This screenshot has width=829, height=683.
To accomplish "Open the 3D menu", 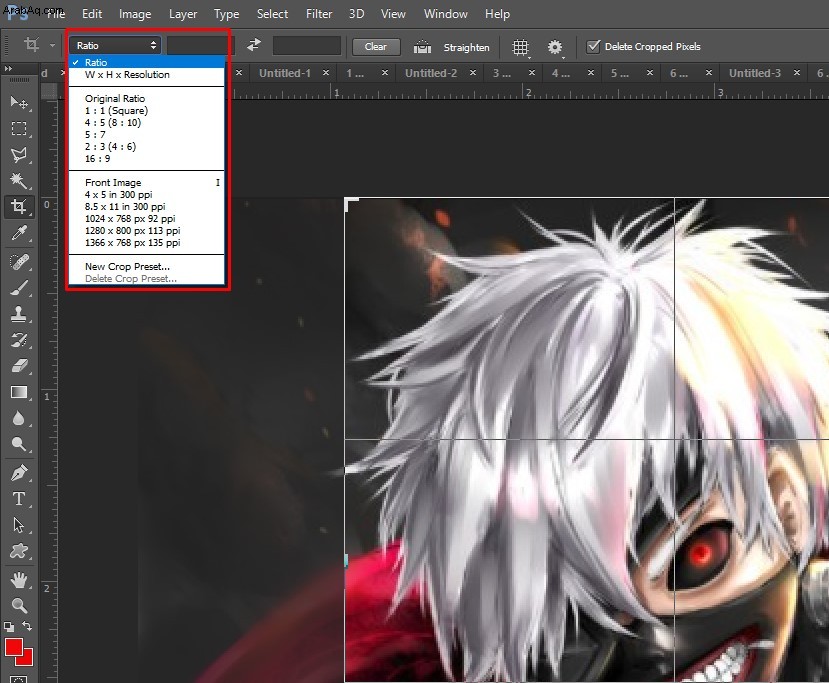I will pos(356,14).
